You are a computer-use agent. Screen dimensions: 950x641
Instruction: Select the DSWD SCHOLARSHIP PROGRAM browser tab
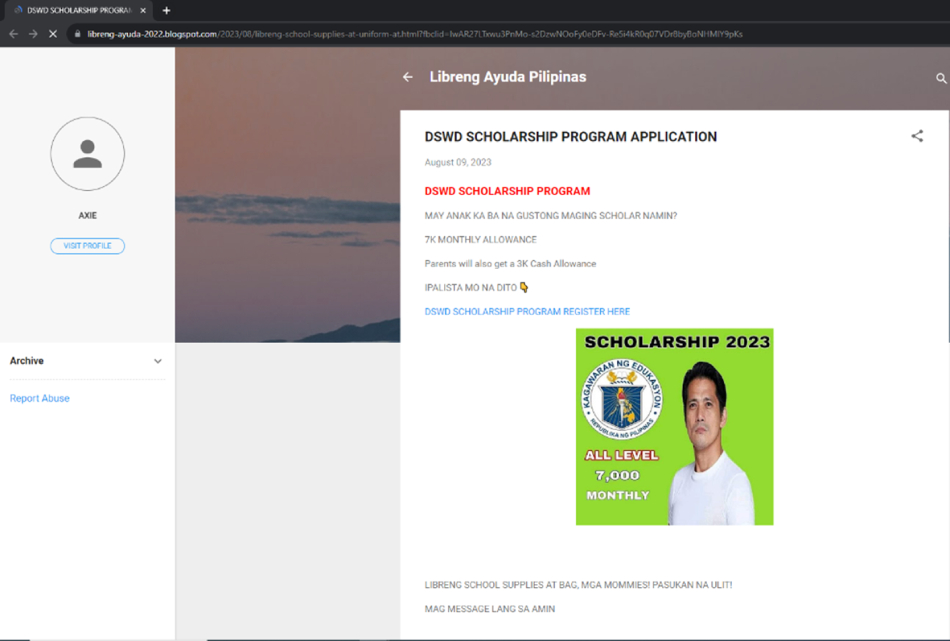coord(79,10)
